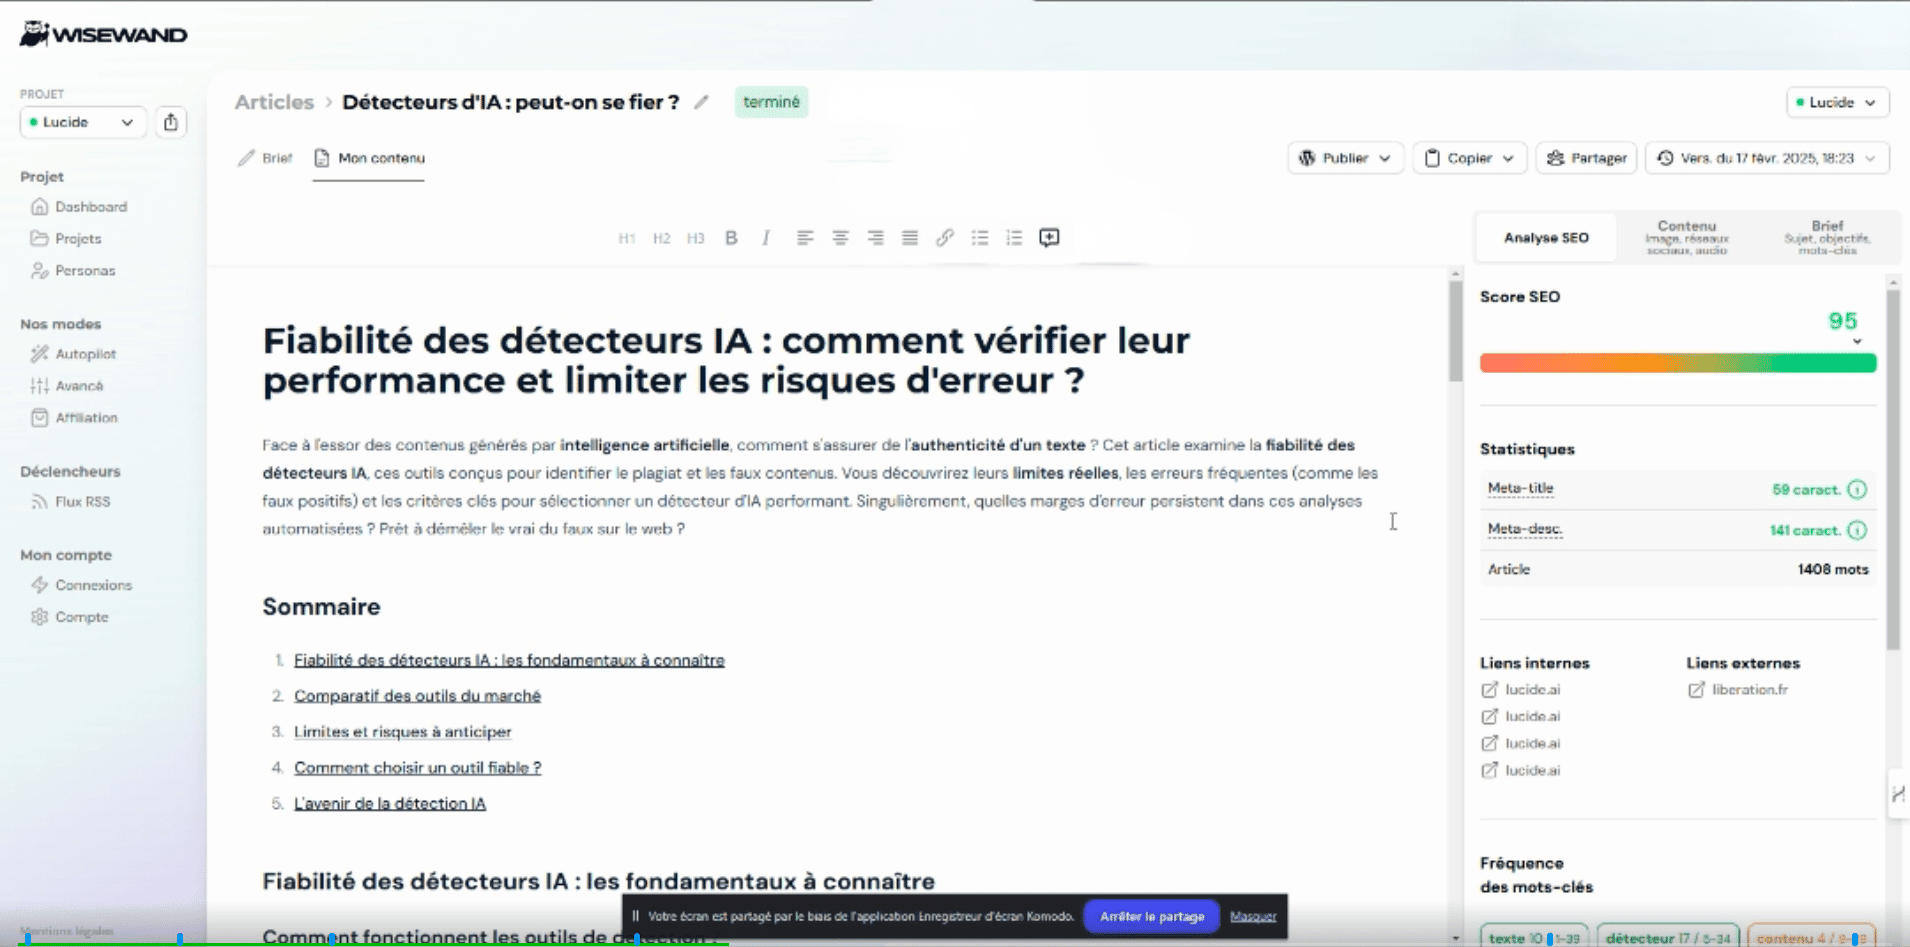Viewport: 1910px width, 947px height.
Task: Open the comment insertion tool
Action: [1049, 237]
